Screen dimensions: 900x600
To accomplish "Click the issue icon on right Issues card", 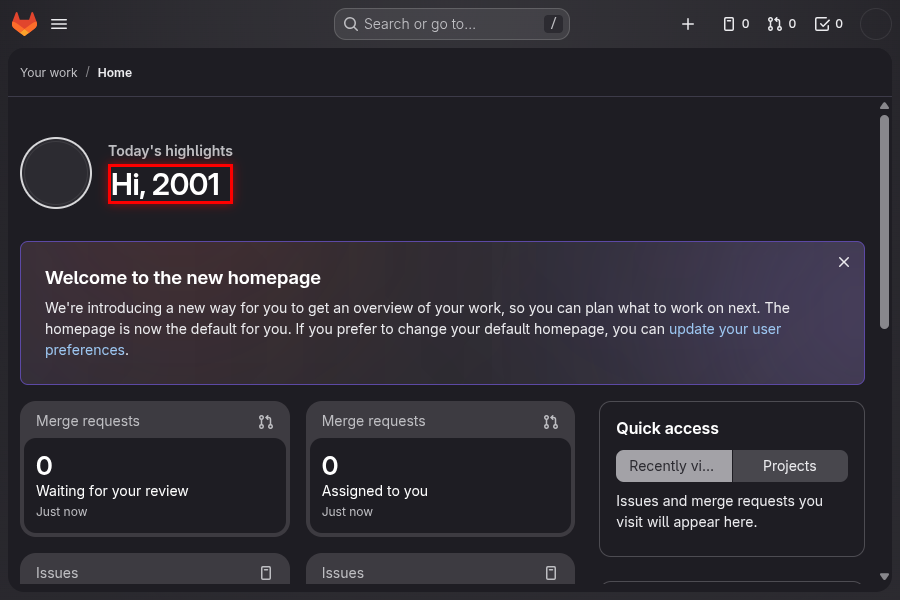I will [550, 573].
